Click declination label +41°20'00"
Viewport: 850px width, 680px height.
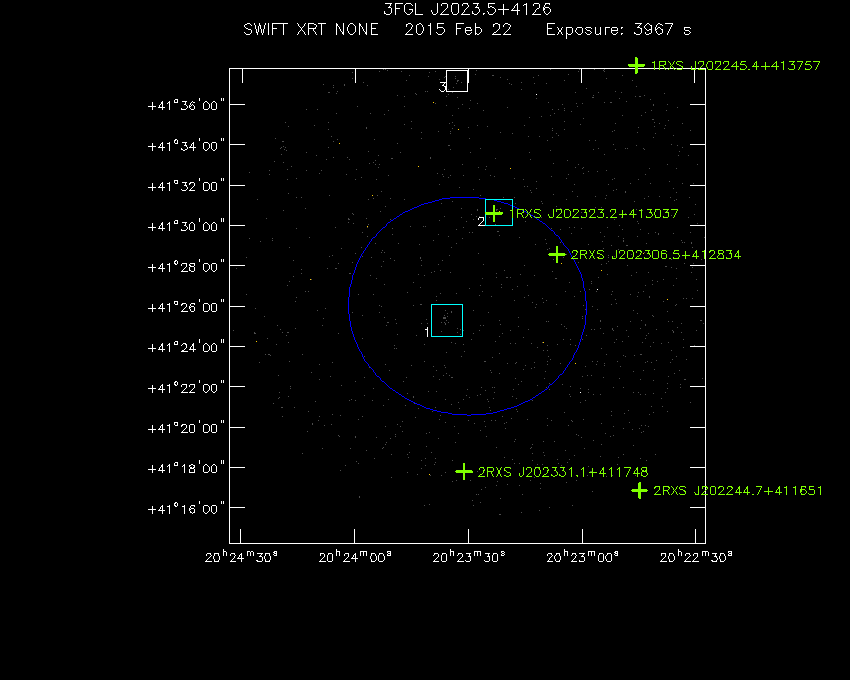tap(186, 428)
